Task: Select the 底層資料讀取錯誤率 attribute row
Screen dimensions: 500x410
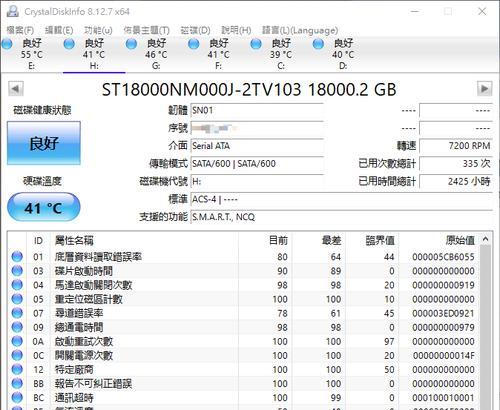Action: pos(244,257)
